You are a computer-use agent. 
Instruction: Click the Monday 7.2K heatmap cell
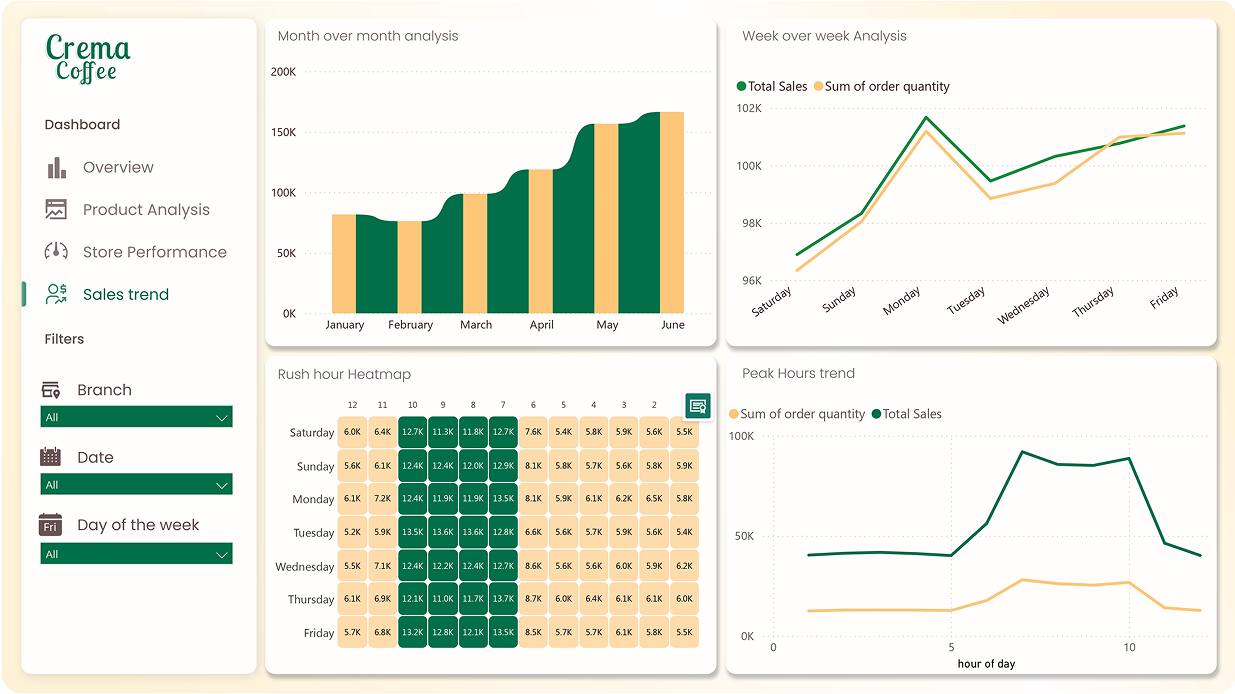click(382, 499)
